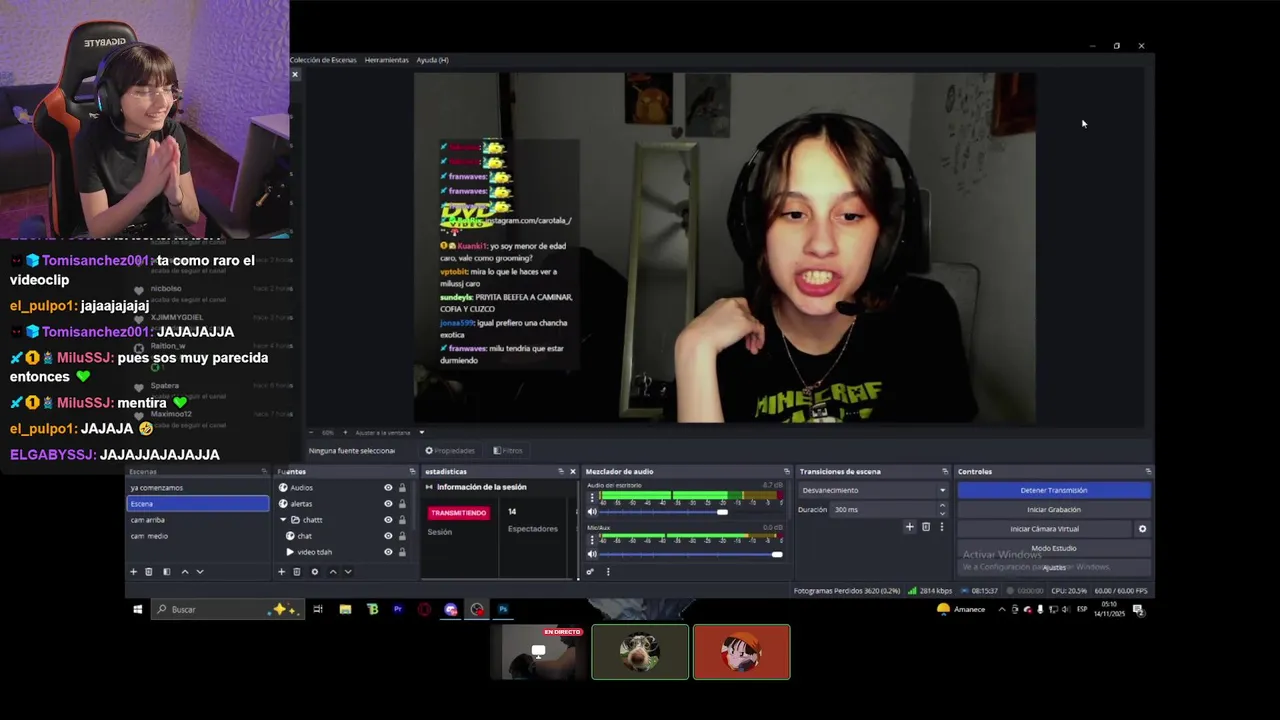Move source down arrow in Fuentes panel
Screen dimensions: 1280x720
click(348, 572)
